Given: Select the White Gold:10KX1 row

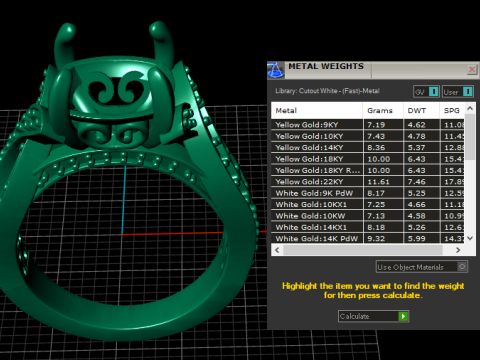Looking at the screenshot, I should 368,204.
